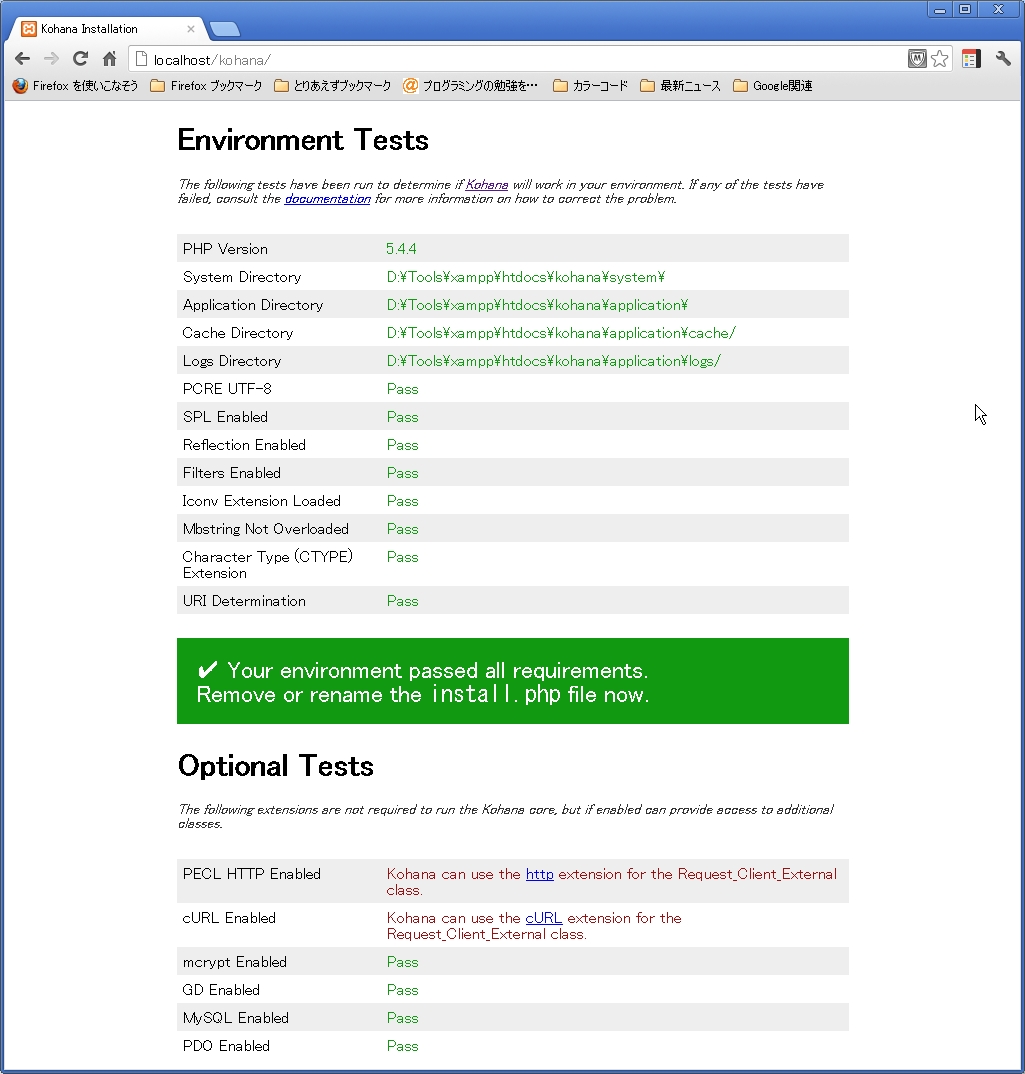Click the @ icon on the bookmarks bar

(x=410, y=86)
